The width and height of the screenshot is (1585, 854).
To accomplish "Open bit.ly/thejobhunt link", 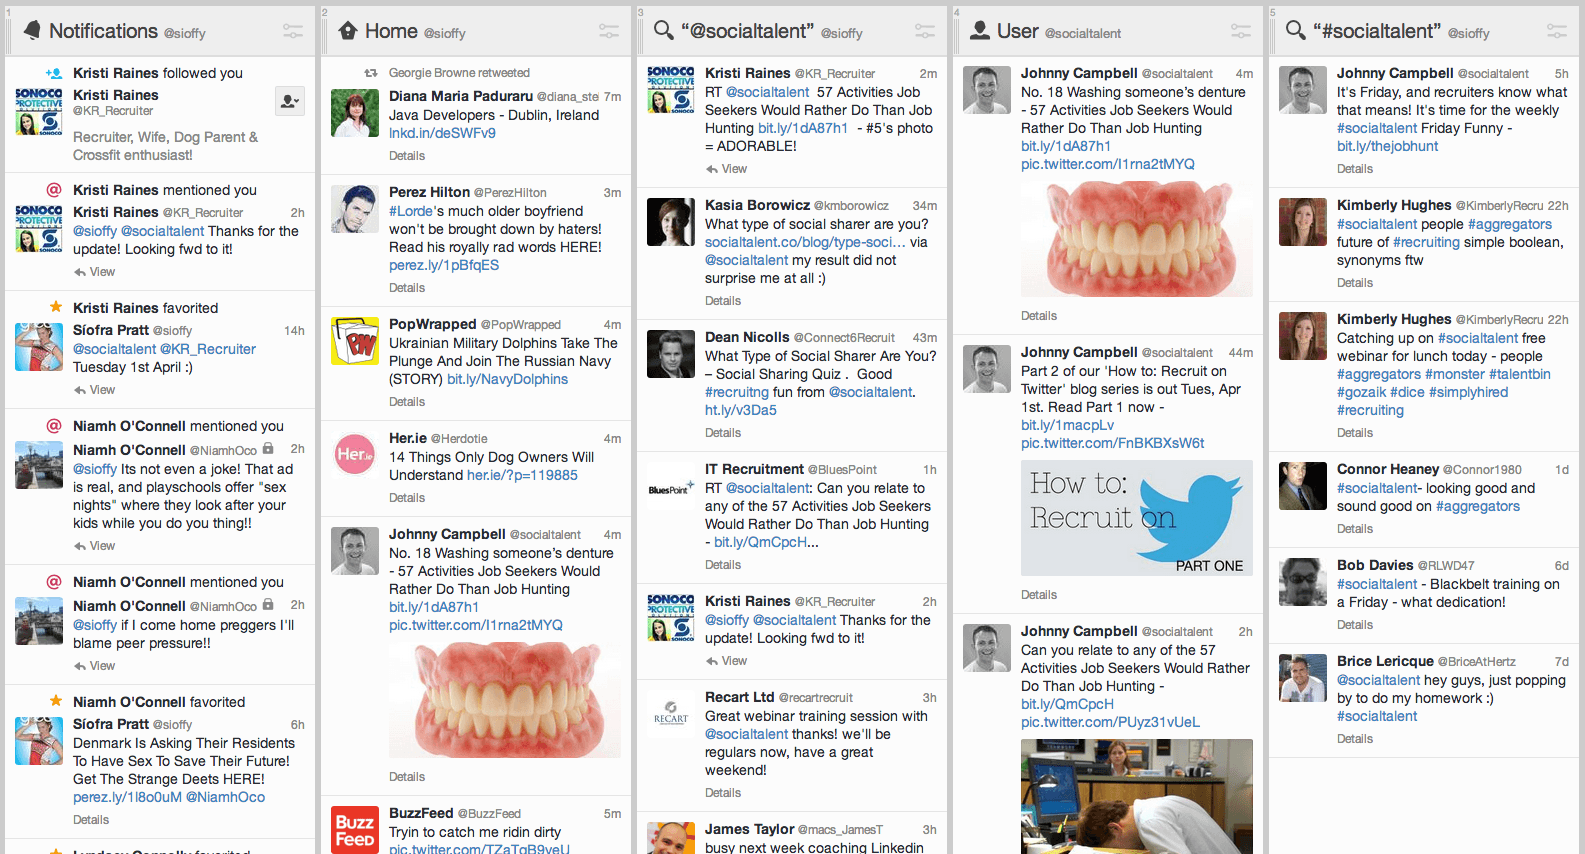I will point(1387,146).
